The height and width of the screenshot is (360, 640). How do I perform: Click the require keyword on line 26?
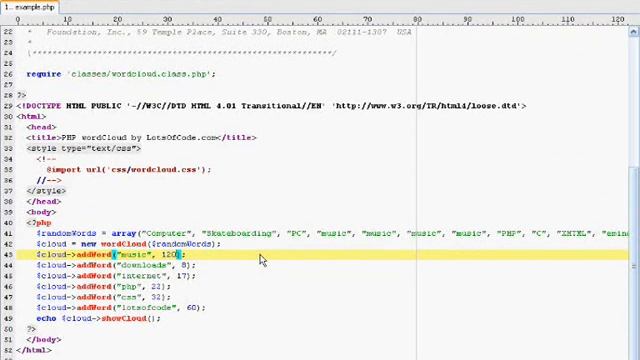44,74
